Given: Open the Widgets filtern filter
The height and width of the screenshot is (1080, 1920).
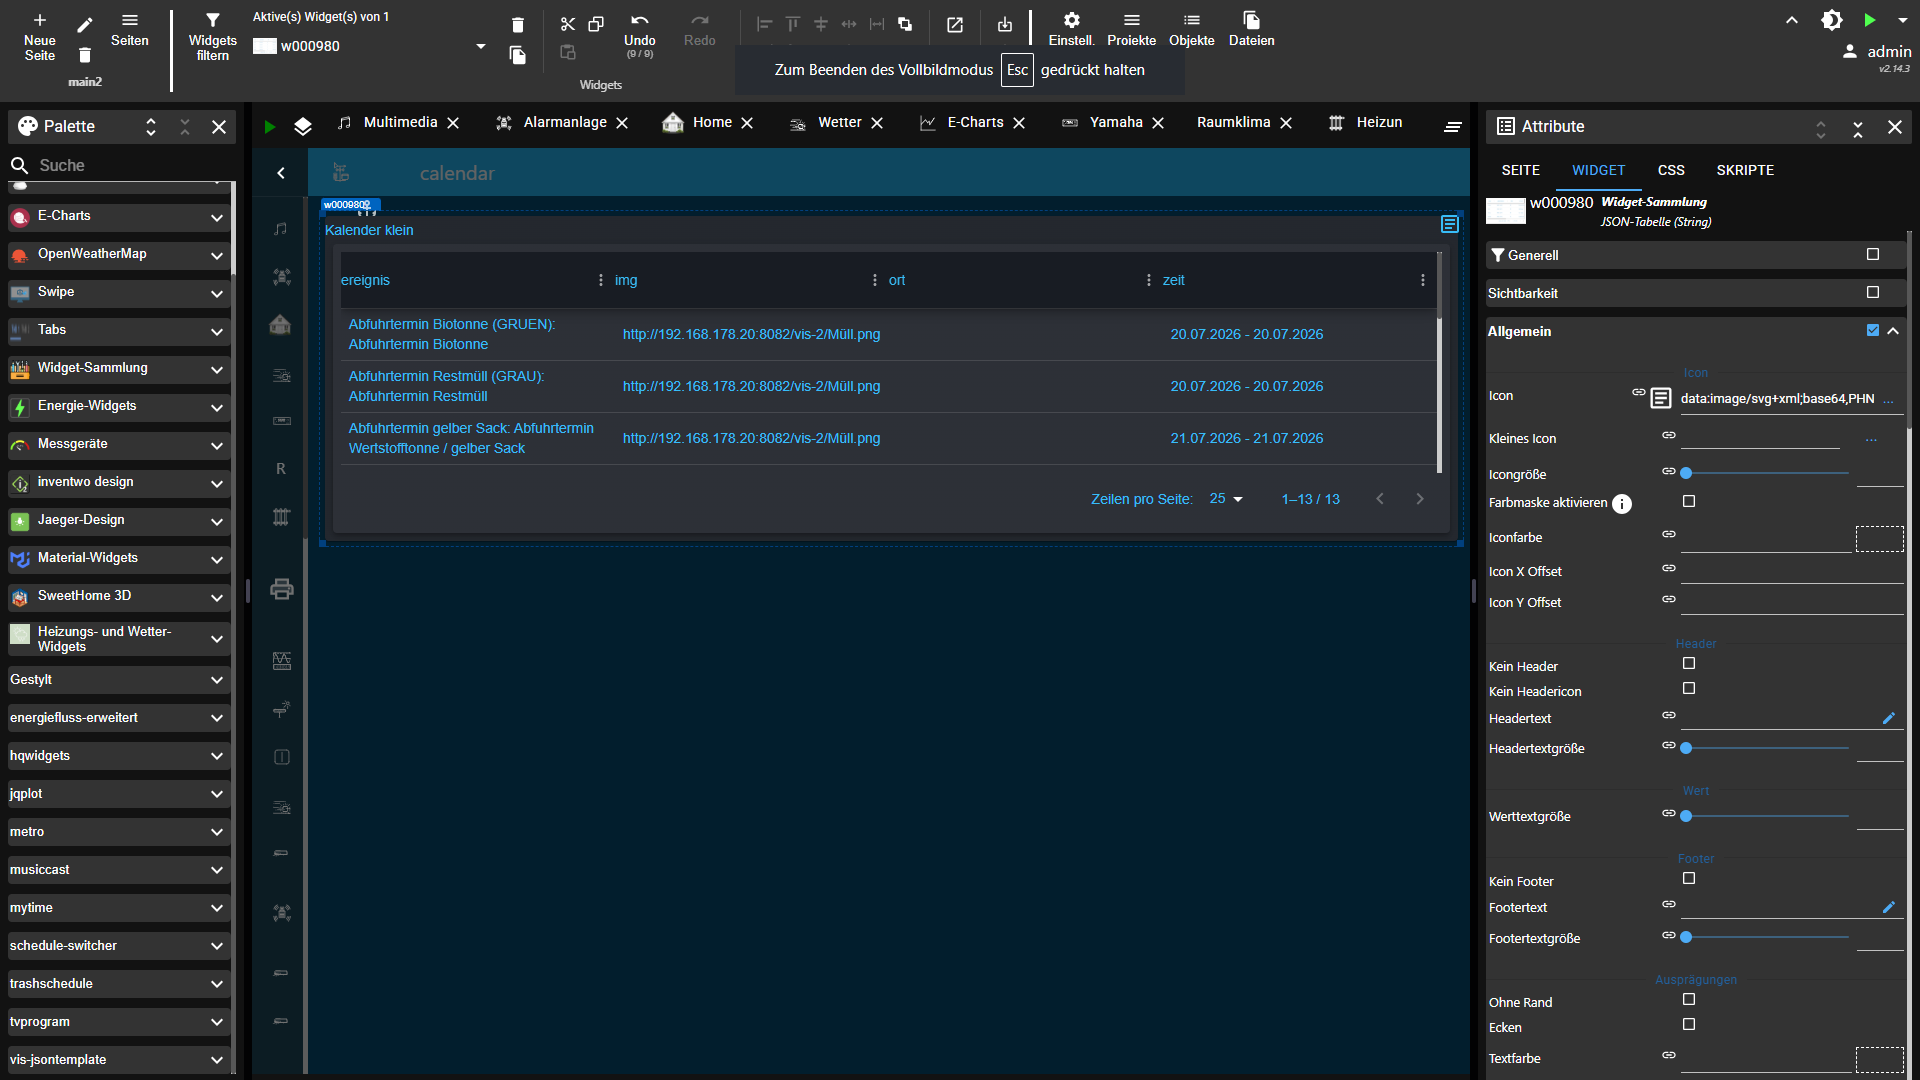Looking at the screenshot, I should pyautogui.click(x=213, y=37).
